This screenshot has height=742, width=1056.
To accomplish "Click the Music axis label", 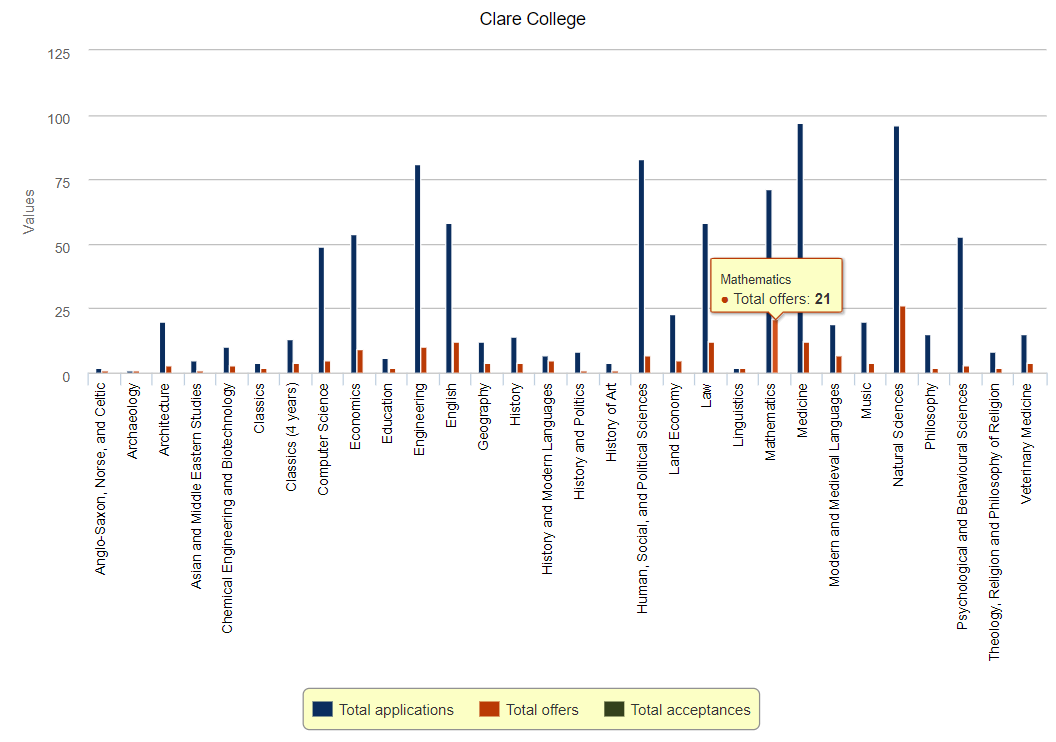I will click(866, 401).
